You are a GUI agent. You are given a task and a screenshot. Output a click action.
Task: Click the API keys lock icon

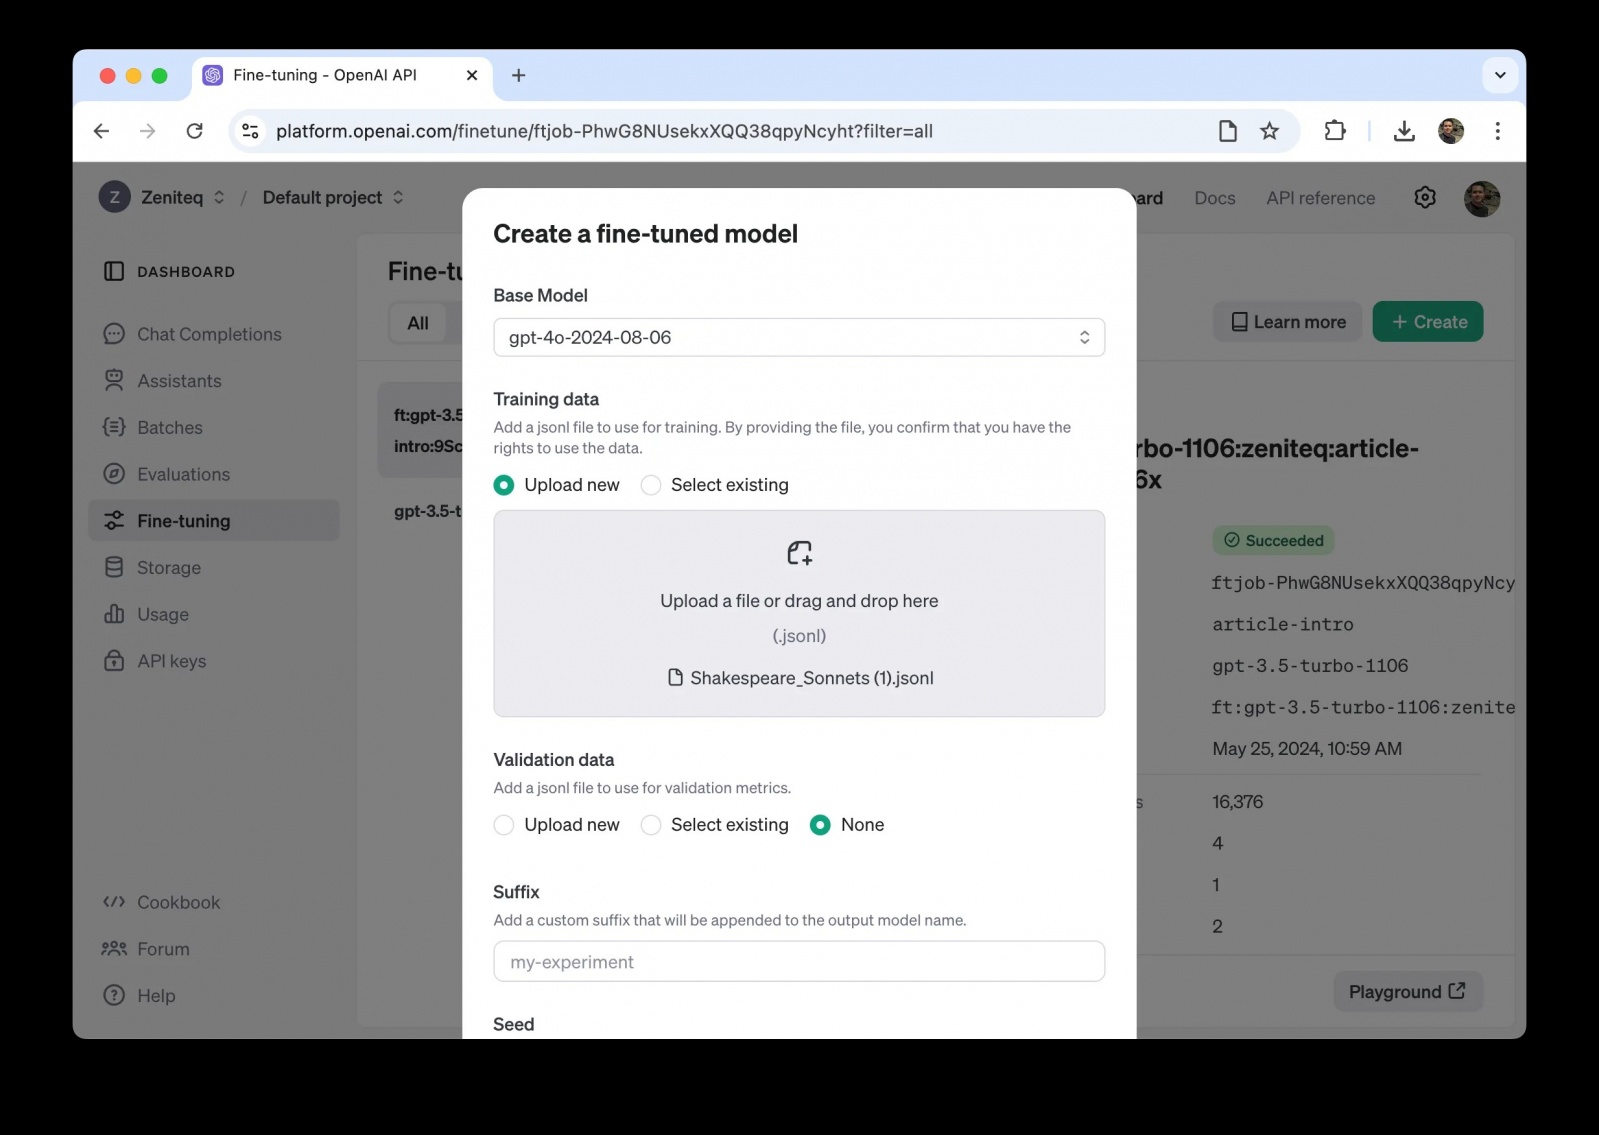[x=114, y=661]
